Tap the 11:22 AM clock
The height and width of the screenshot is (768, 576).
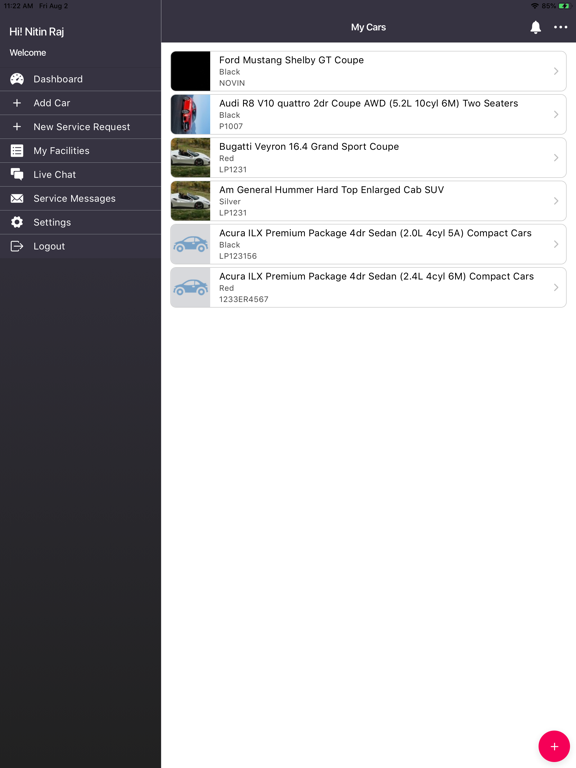click(18, 6)
